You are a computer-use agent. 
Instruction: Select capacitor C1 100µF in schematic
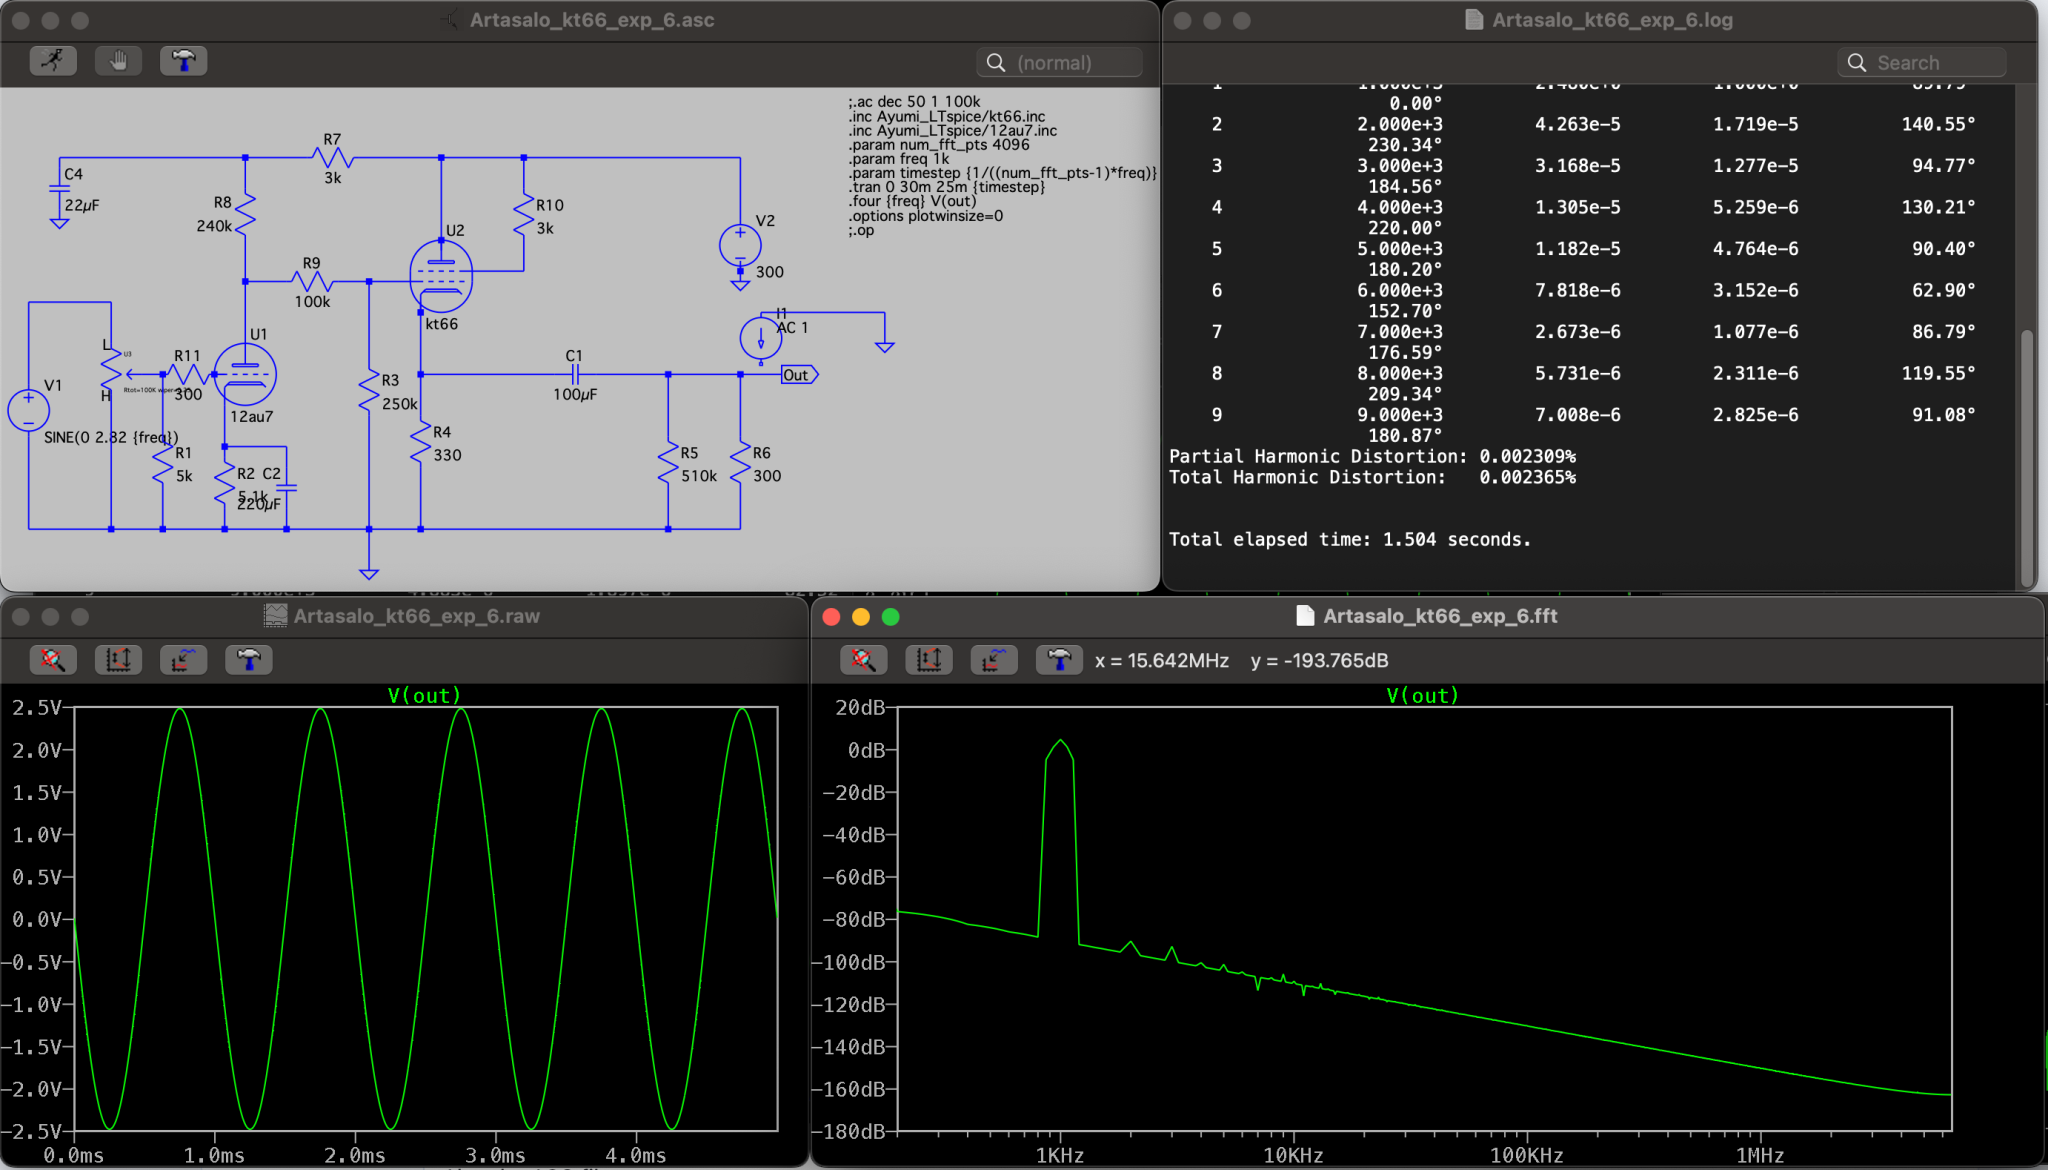coord(575,375)
